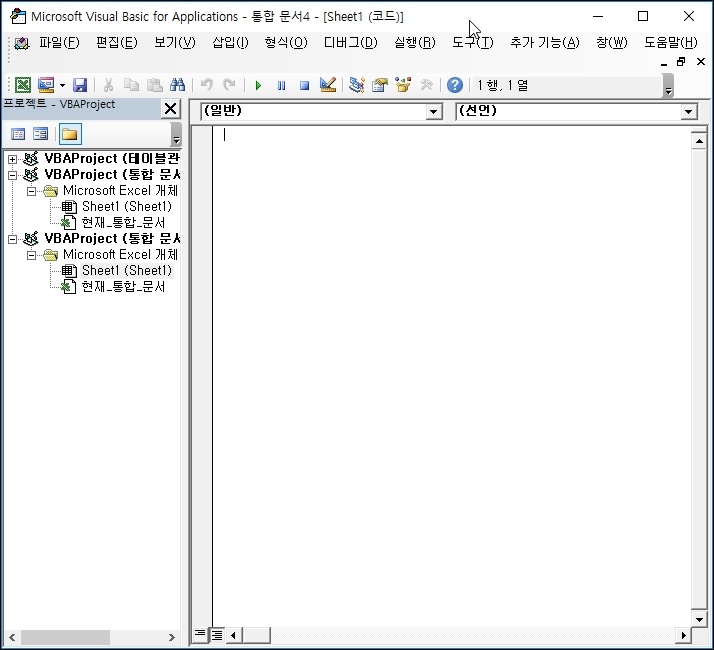Select the last 현재_통합_문서 item
This screenshot has width=714, height=650.
pos(123,287)
